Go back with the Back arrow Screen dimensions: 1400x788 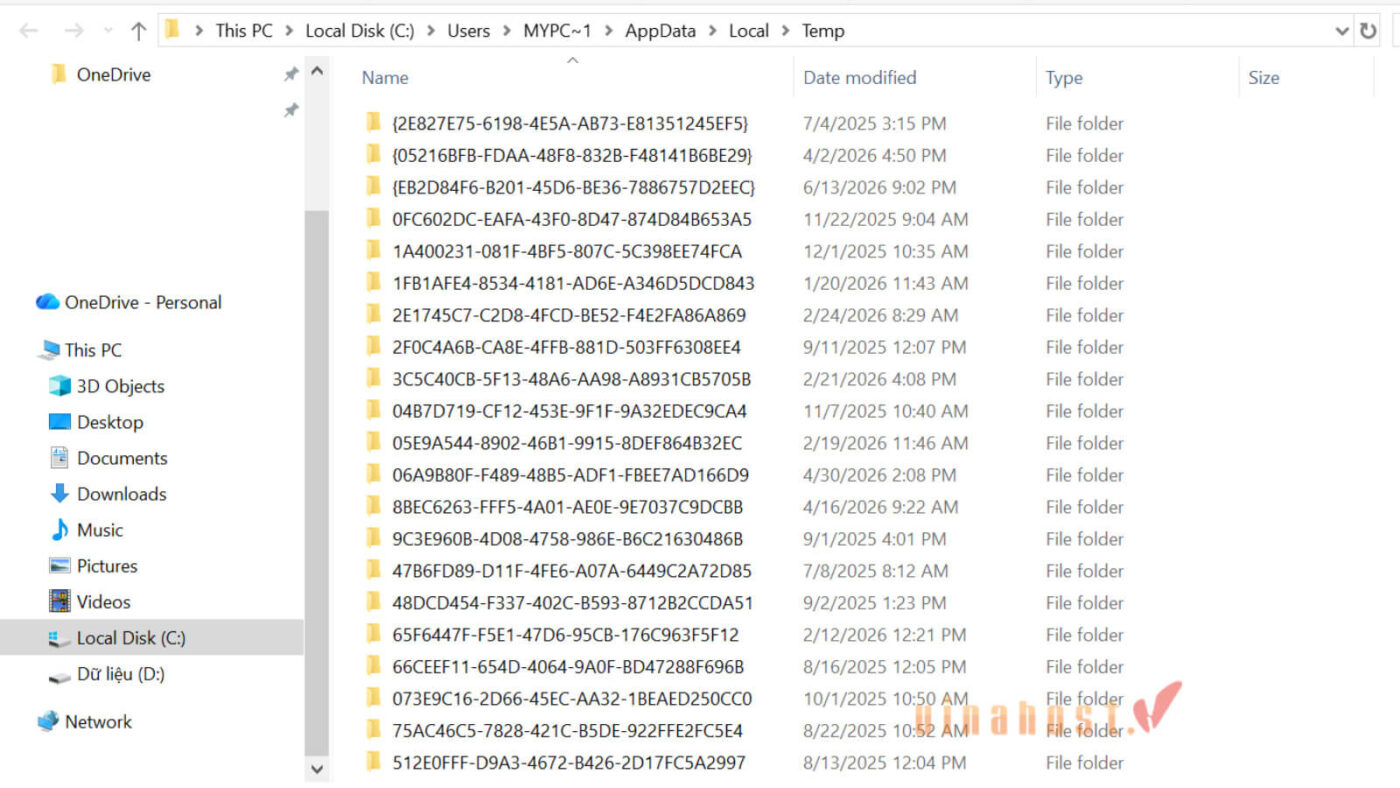click(x=28, y=31)
